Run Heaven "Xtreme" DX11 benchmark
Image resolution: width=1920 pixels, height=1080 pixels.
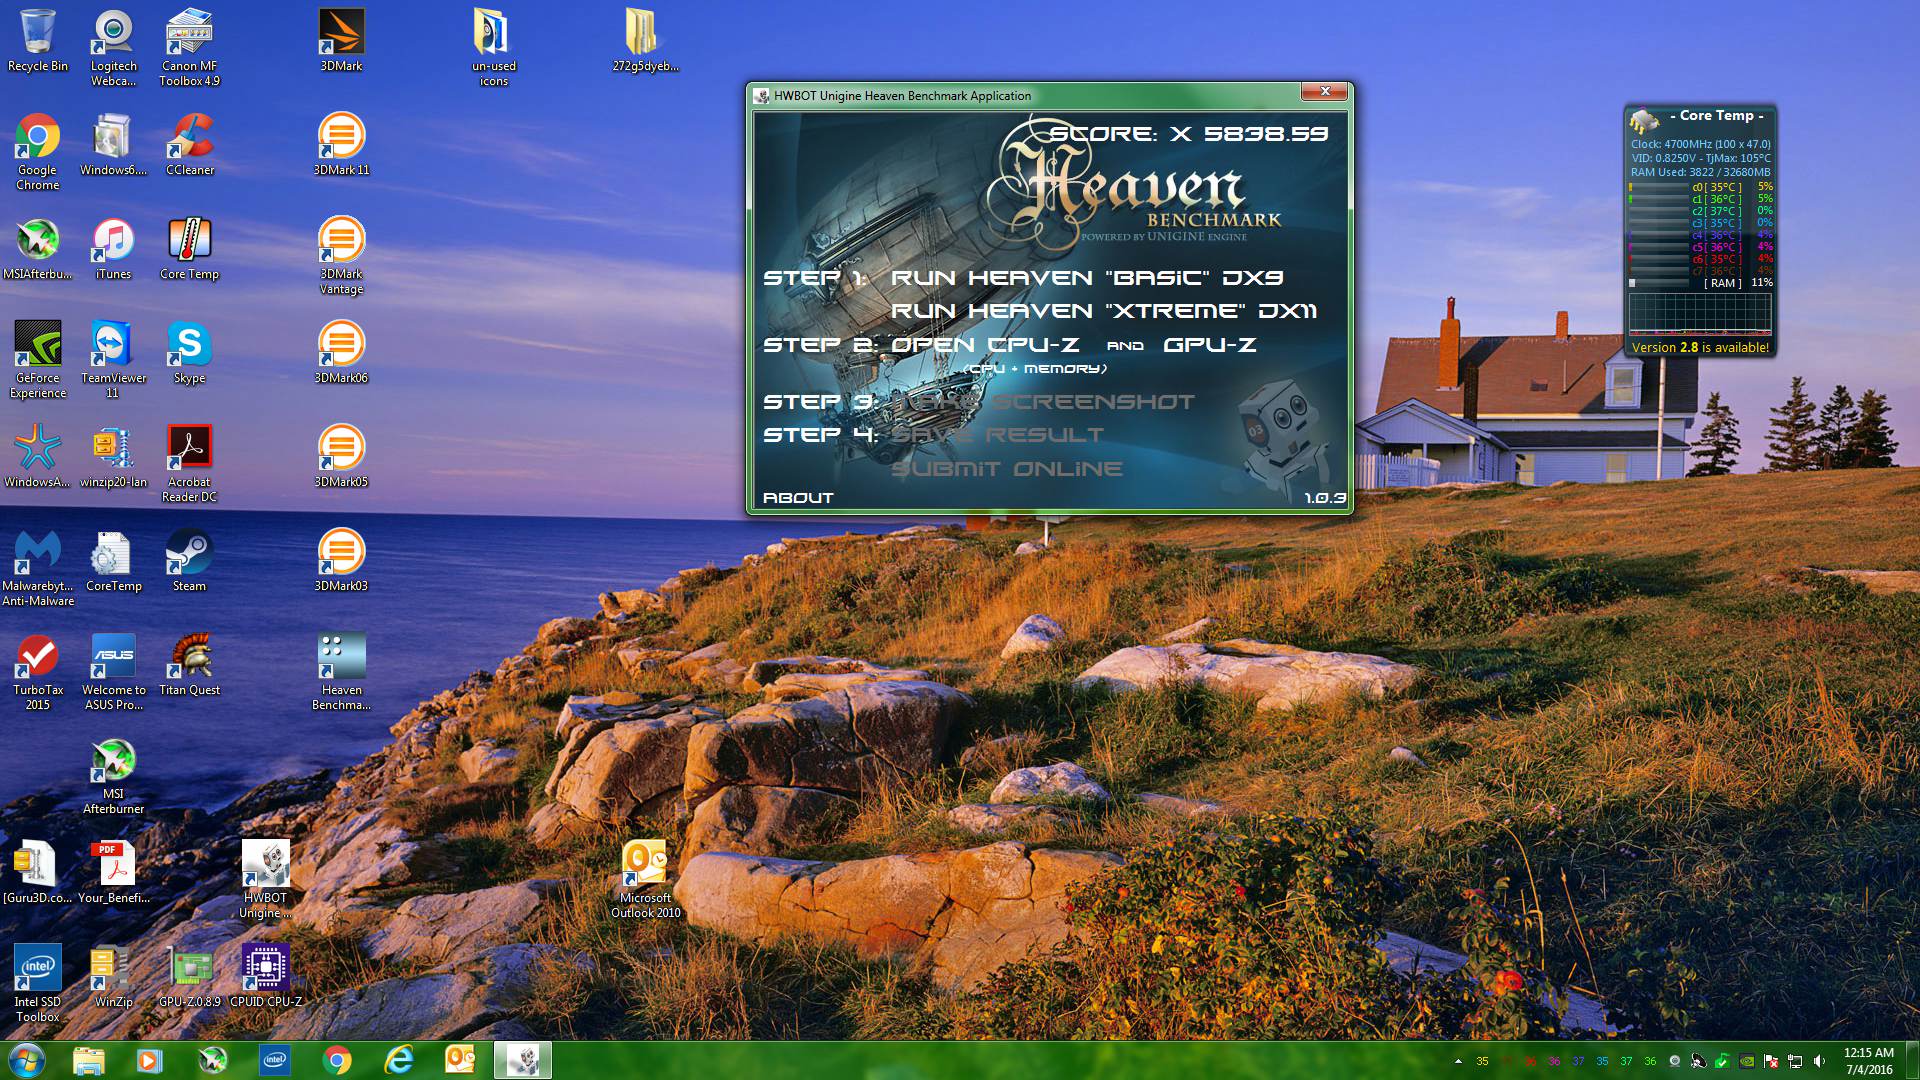[1104, 311]
